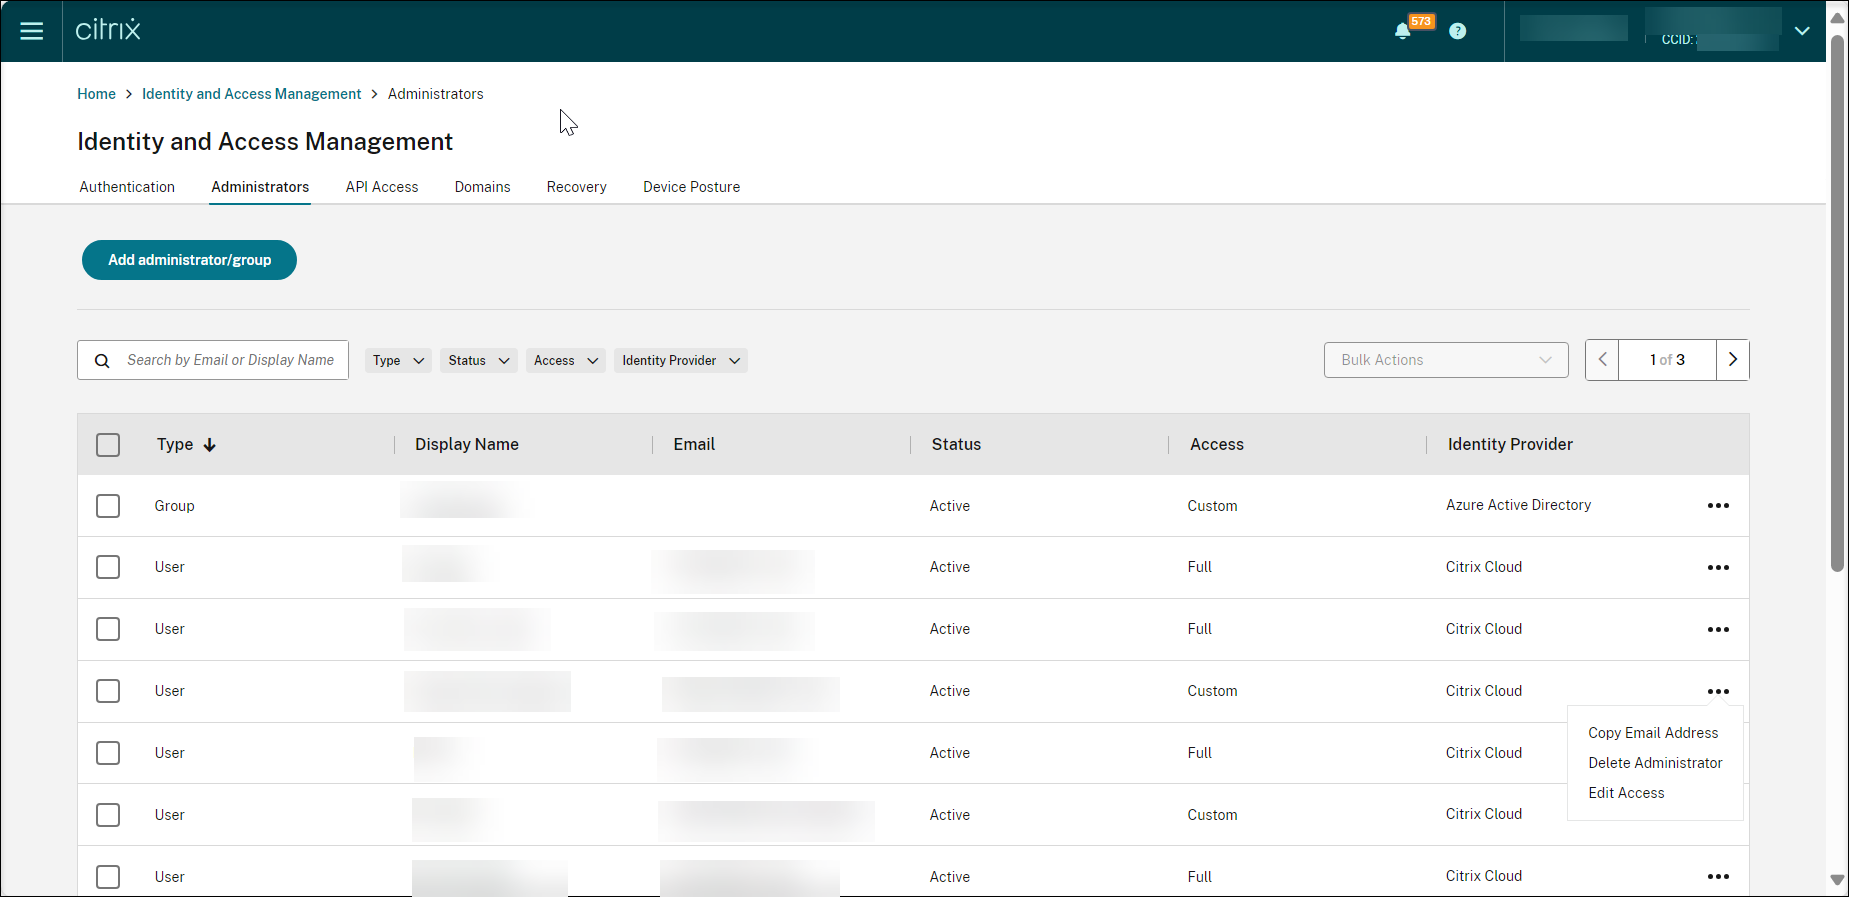The width and height of the screenshot is (1849, 897).
Task: Choose Delete Administrator from context menu
Action: (1654, 763)
